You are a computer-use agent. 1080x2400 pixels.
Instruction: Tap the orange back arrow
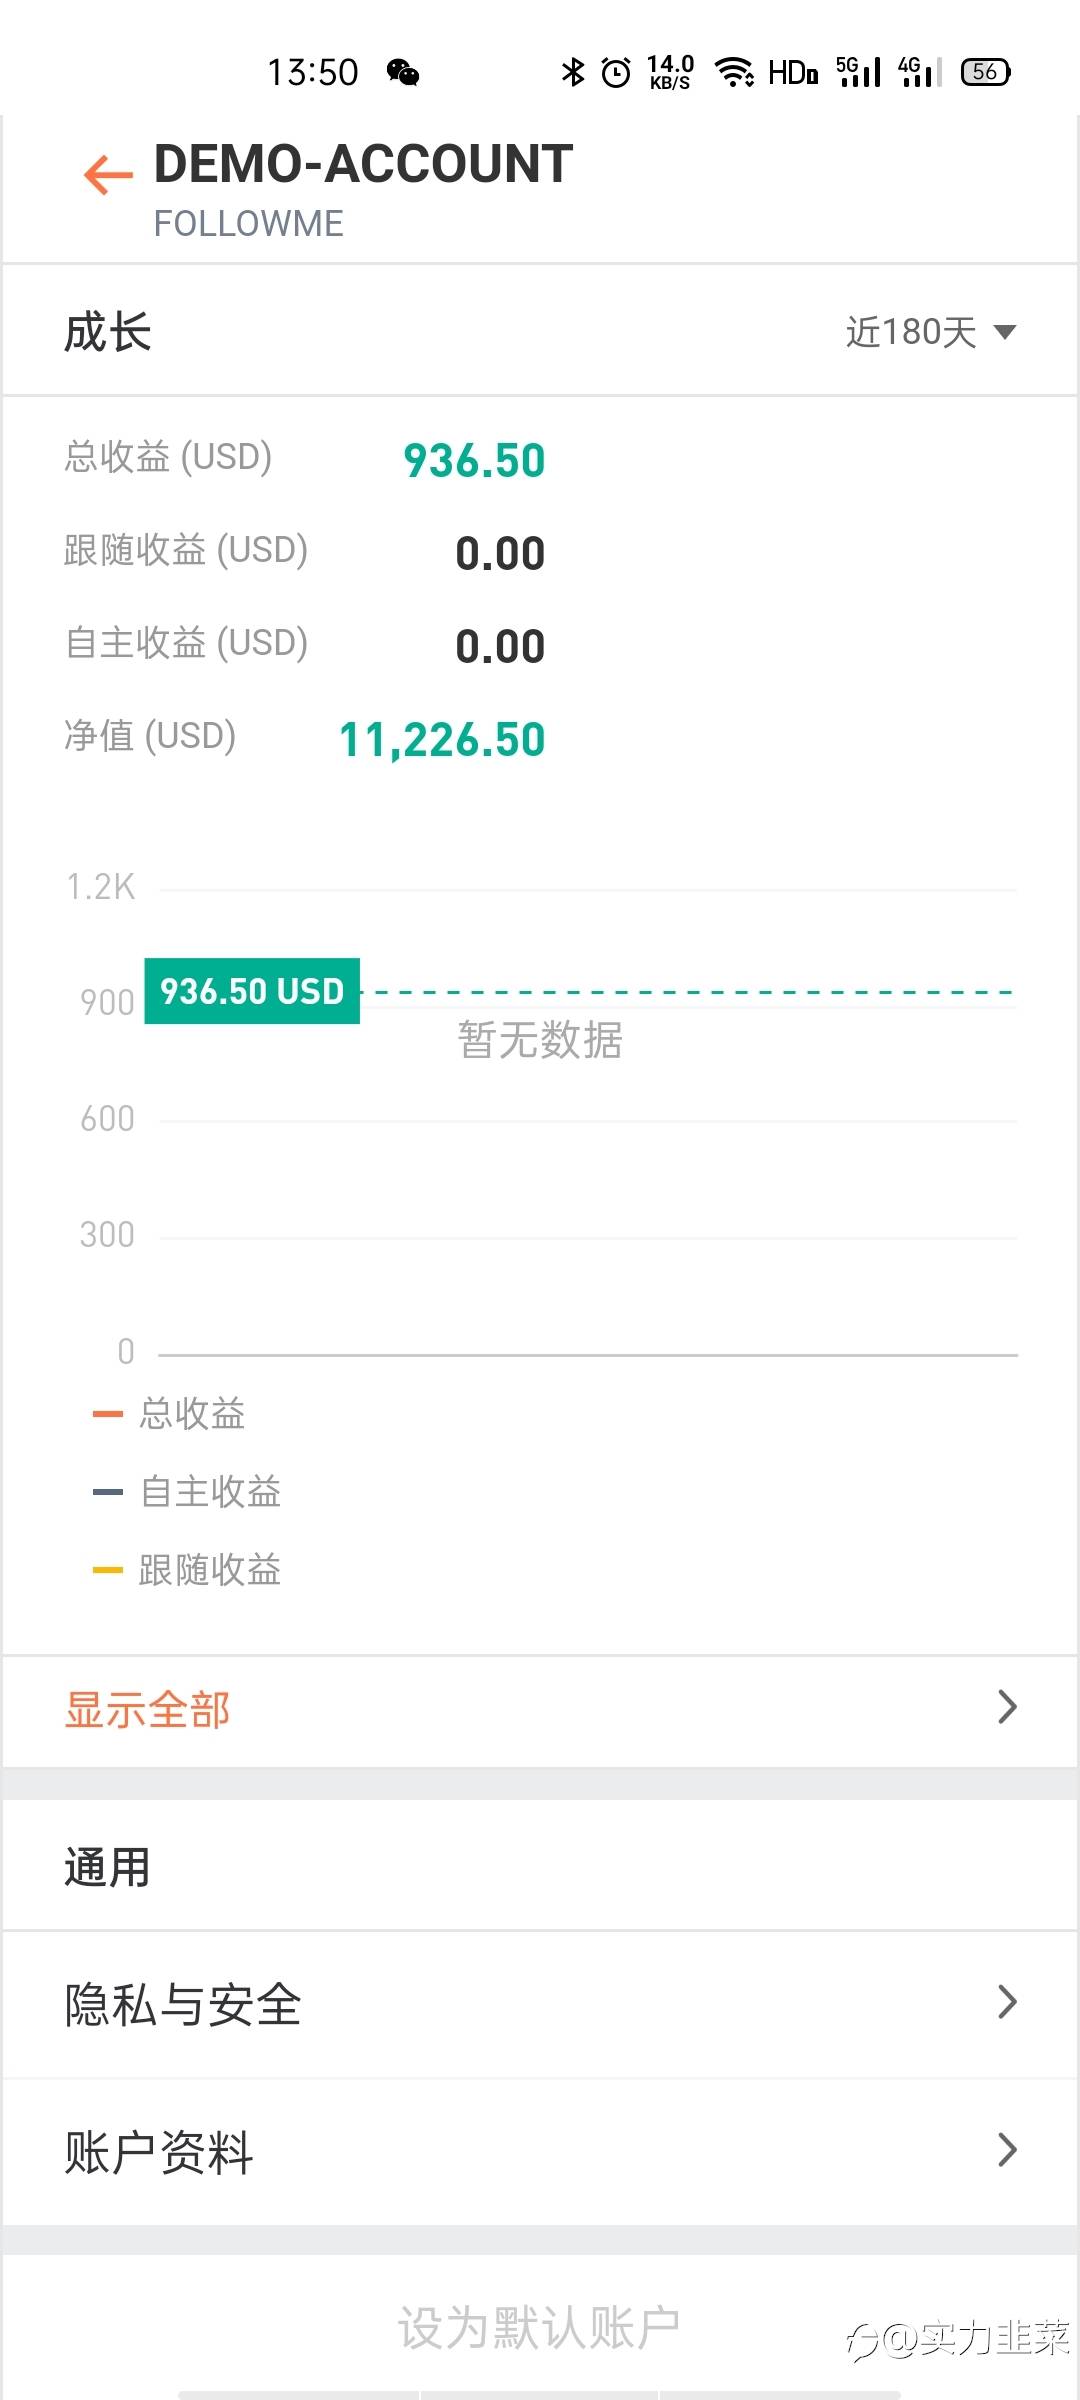[x=108, y=175]
